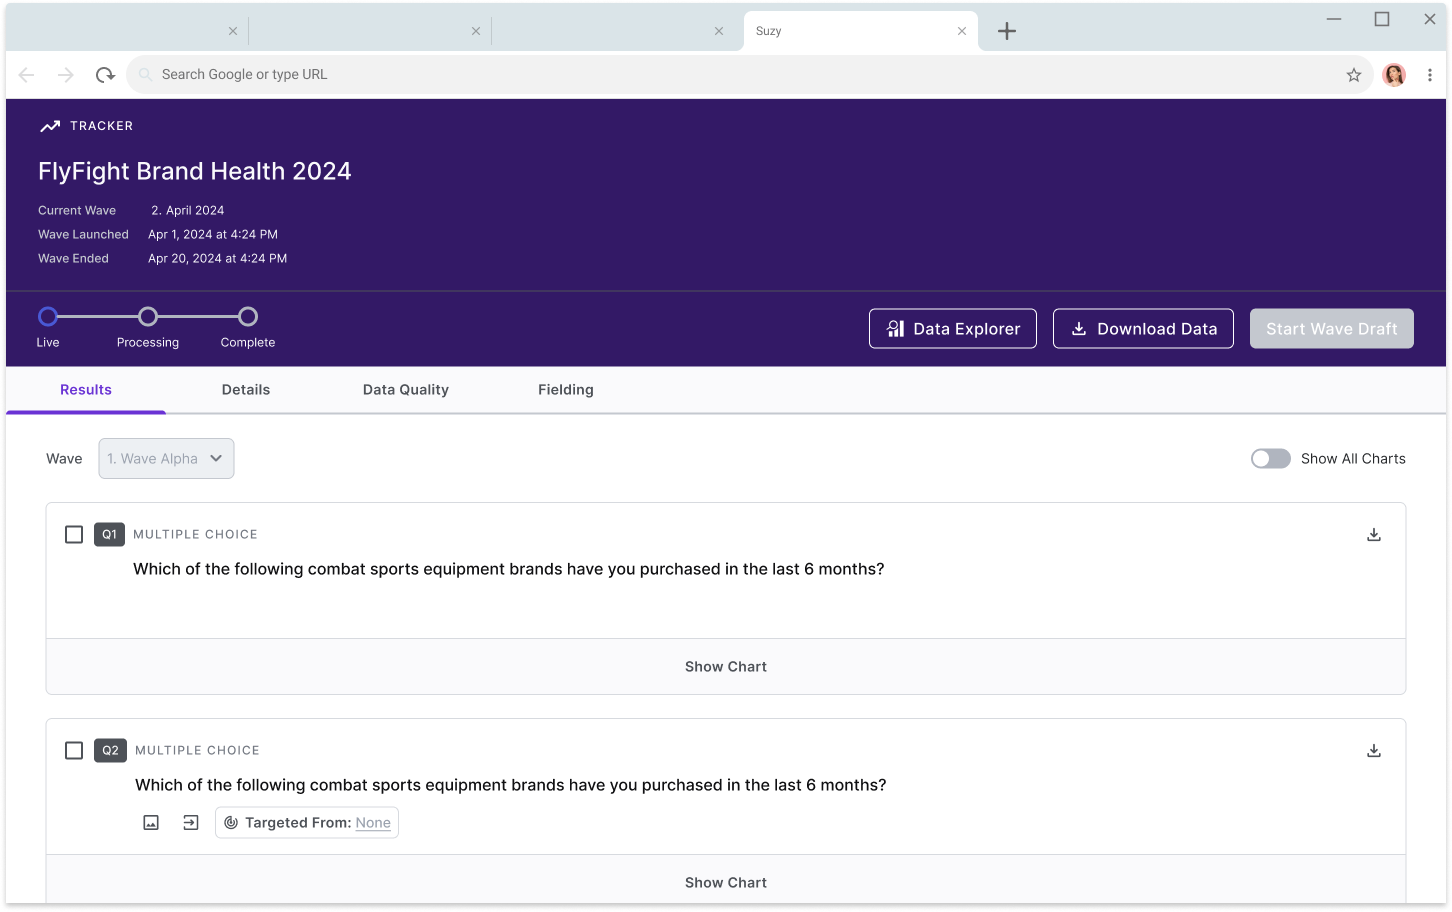This screenshot has height=912, width=1452.
Task: Open the Wave Alpha dropdown
Action: pos(166,459)
